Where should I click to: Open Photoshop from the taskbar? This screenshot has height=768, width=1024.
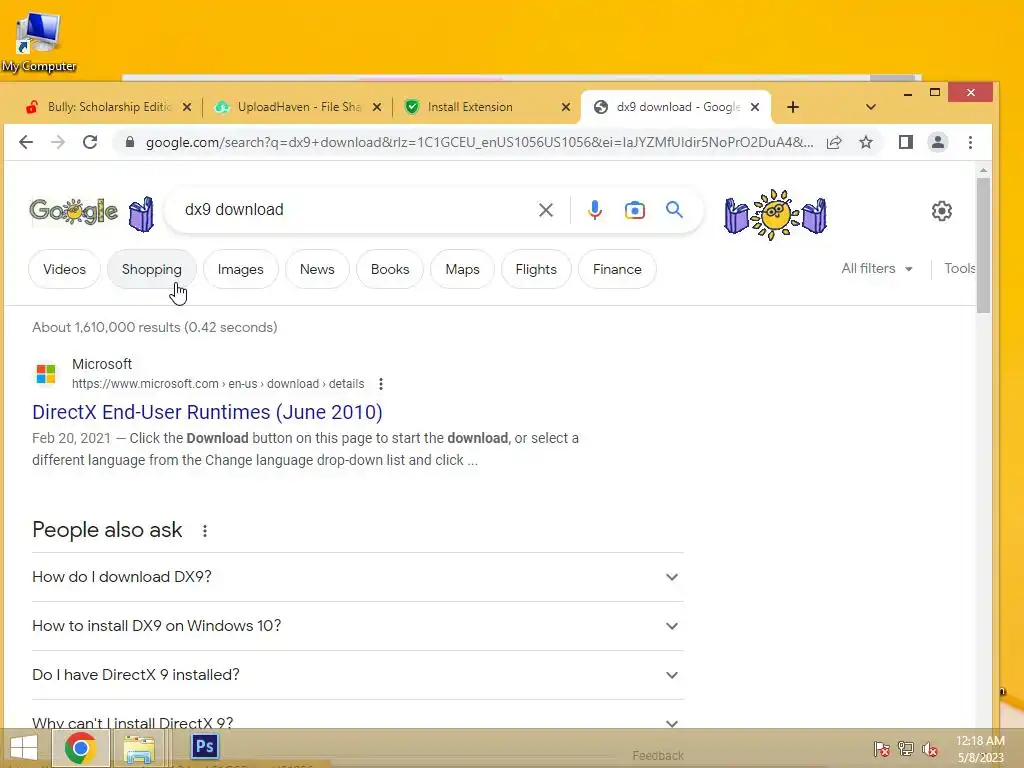204,746
